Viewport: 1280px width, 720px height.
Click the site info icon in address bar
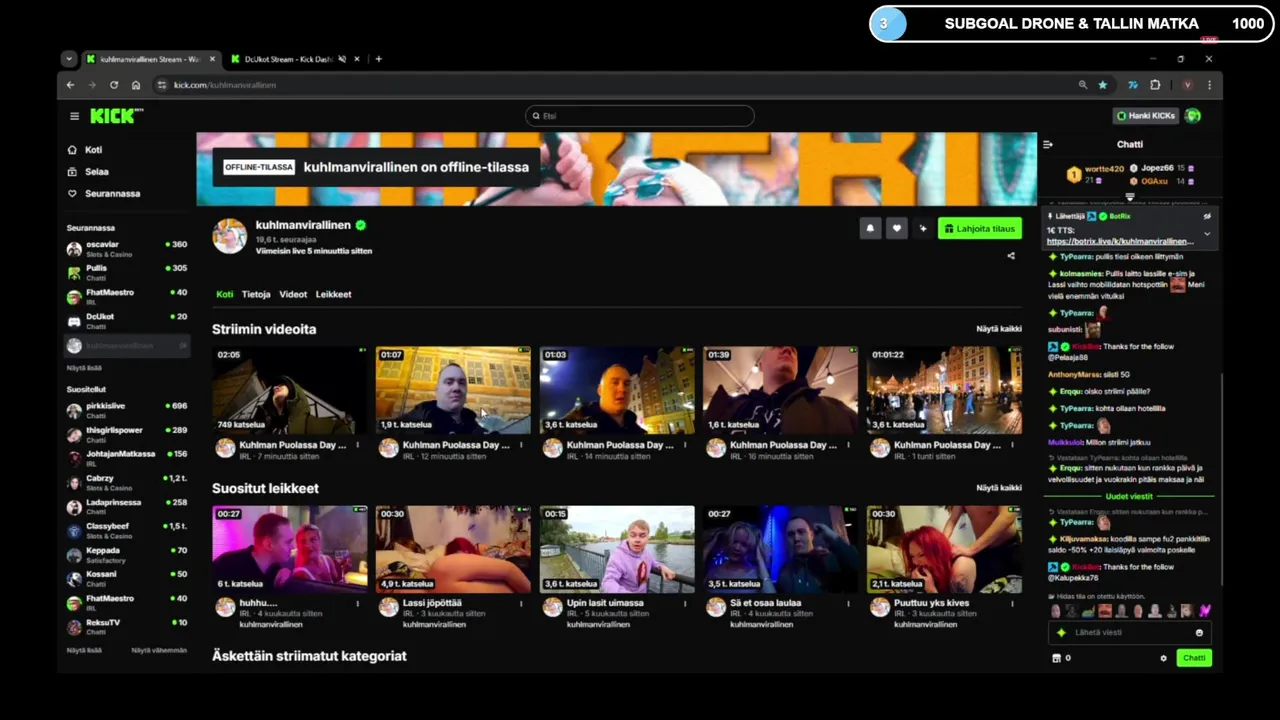coord(162,85)
